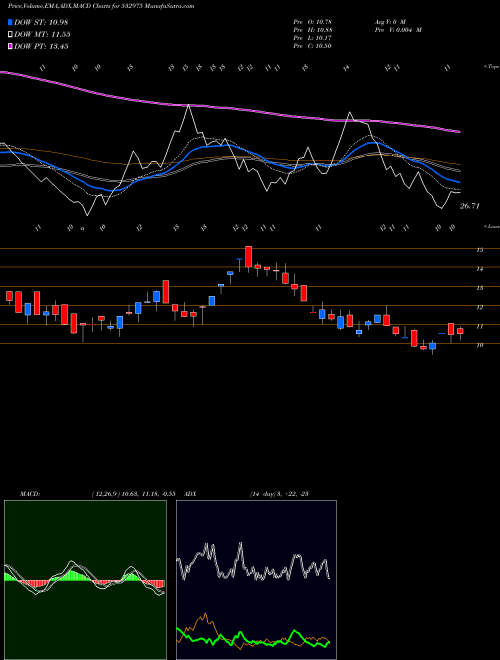500x660 pixels.
Task: Click the magenta long-term moving average line
Action: (x=230, y=108)
